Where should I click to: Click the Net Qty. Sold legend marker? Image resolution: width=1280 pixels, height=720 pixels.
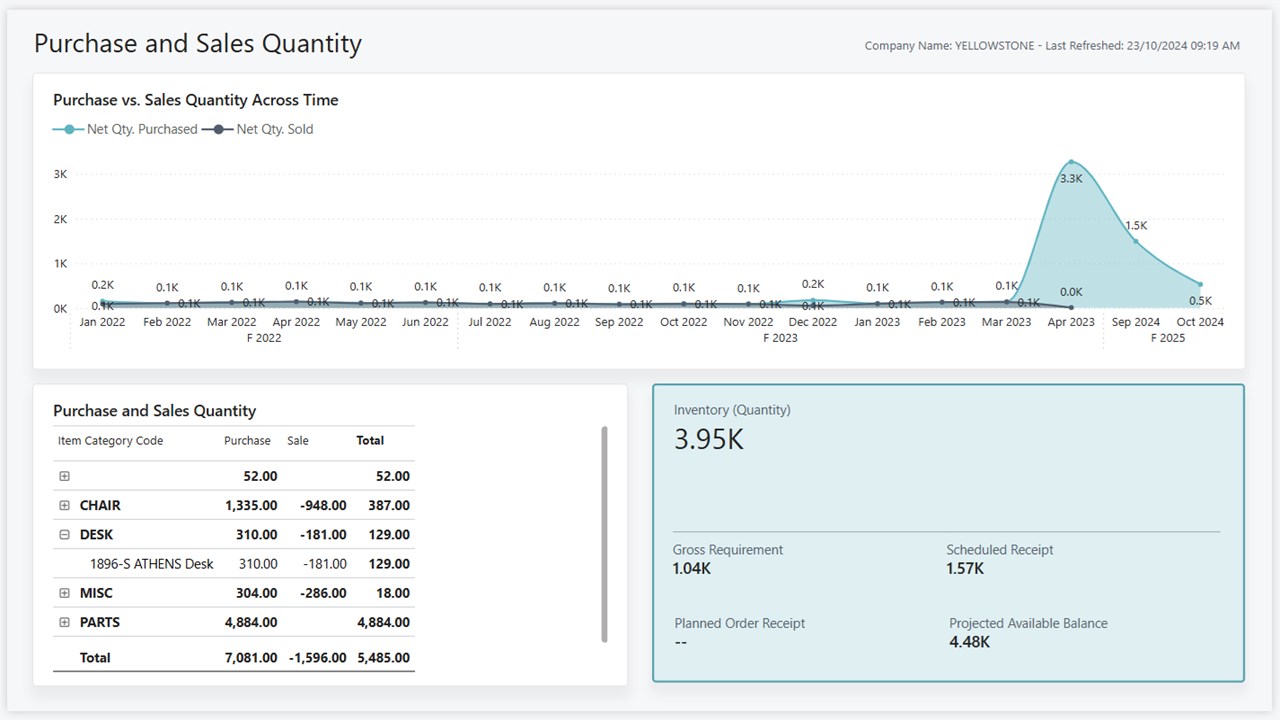coord(218,129)
